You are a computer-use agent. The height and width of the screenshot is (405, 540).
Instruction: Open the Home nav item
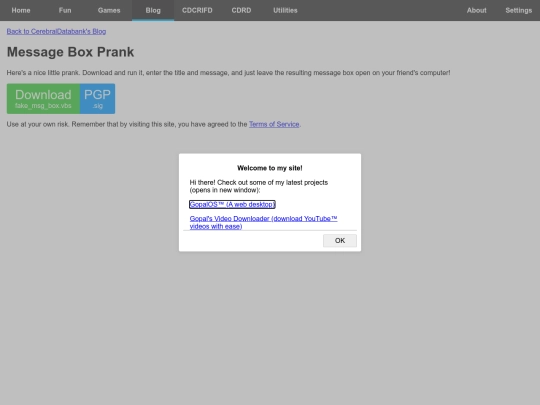tap(21, 10)
